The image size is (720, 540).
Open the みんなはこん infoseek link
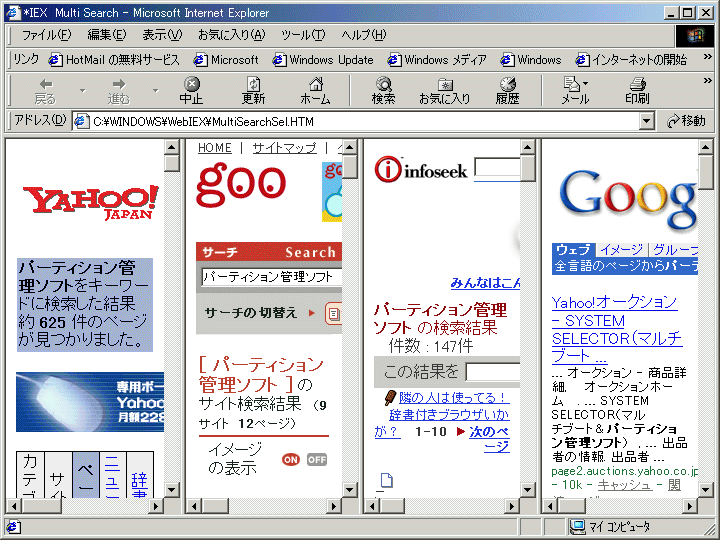coord(485,283)
